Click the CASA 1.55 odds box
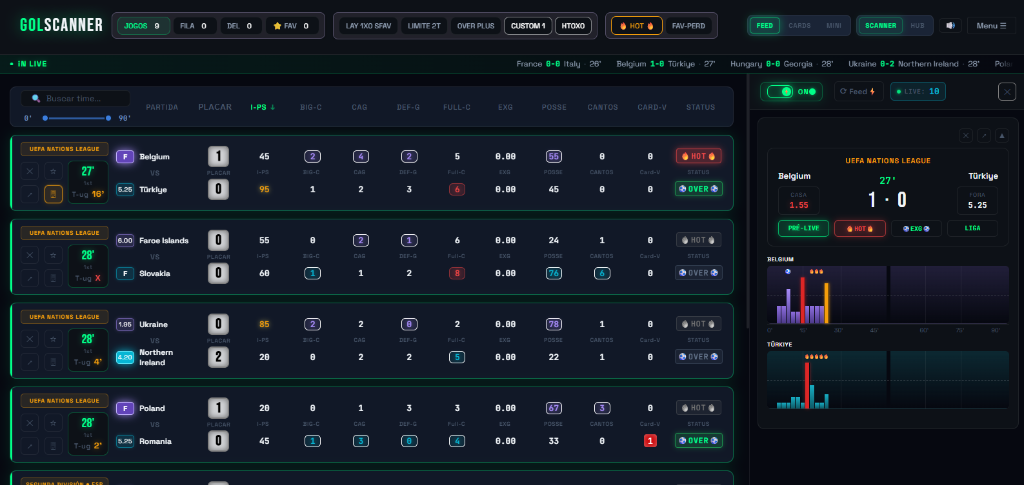The image size is (1024, 485). point(799,200)
